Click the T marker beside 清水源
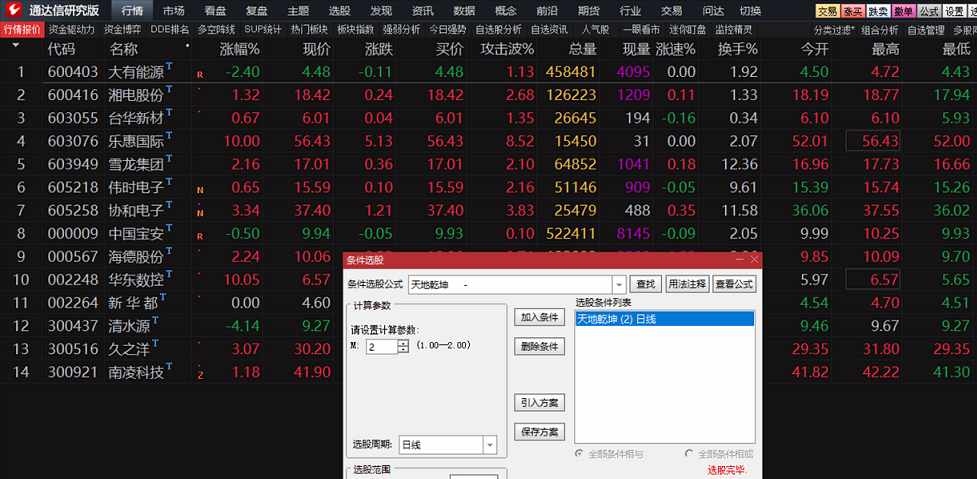Viewport: 977px width, 479px height. click(156, 320)
